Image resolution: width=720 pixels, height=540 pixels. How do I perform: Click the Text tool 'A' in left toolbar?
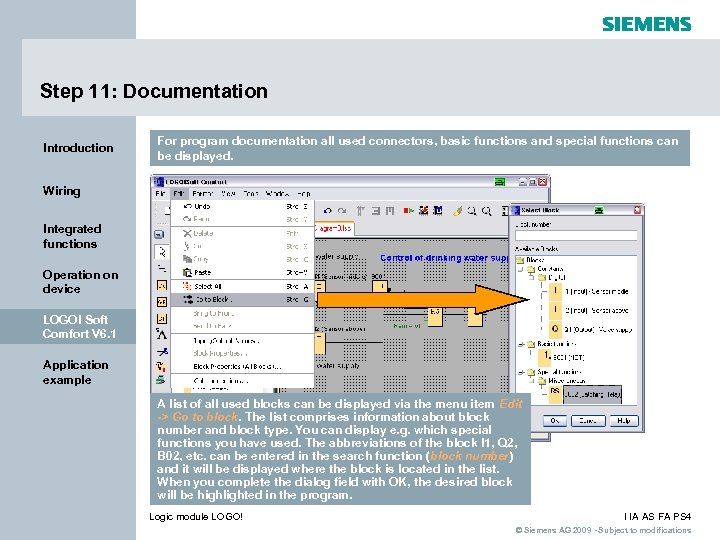162,334
